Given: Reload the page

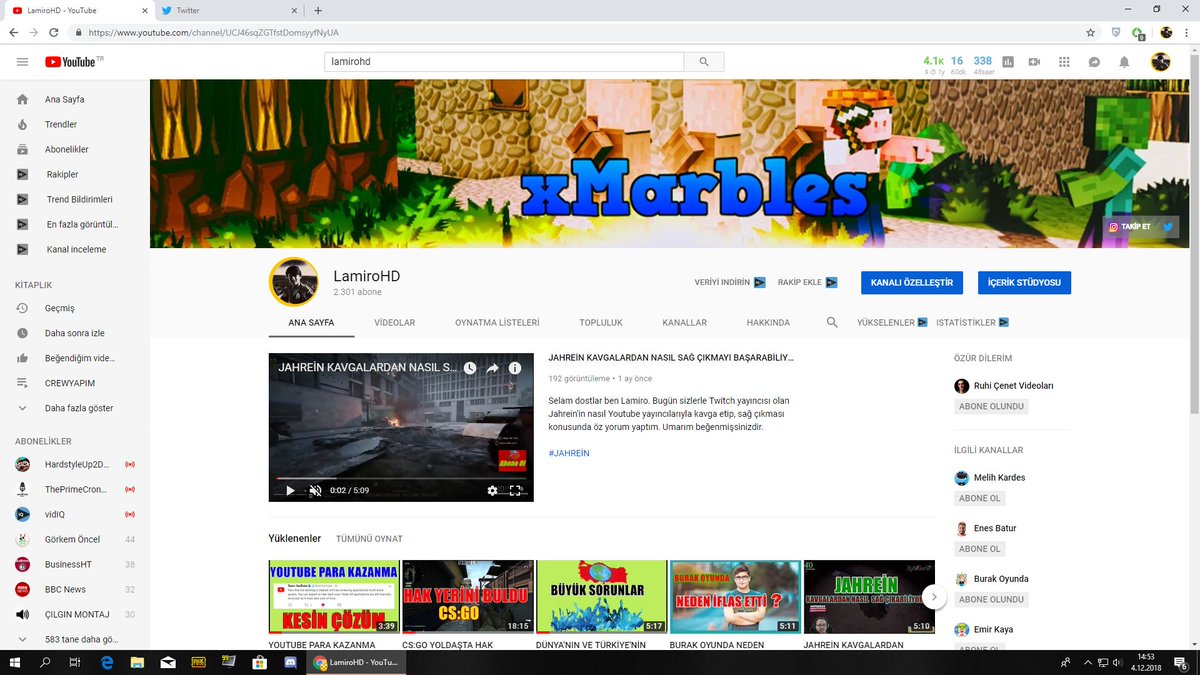Looking at the screenshot, I should pos(55,32).
